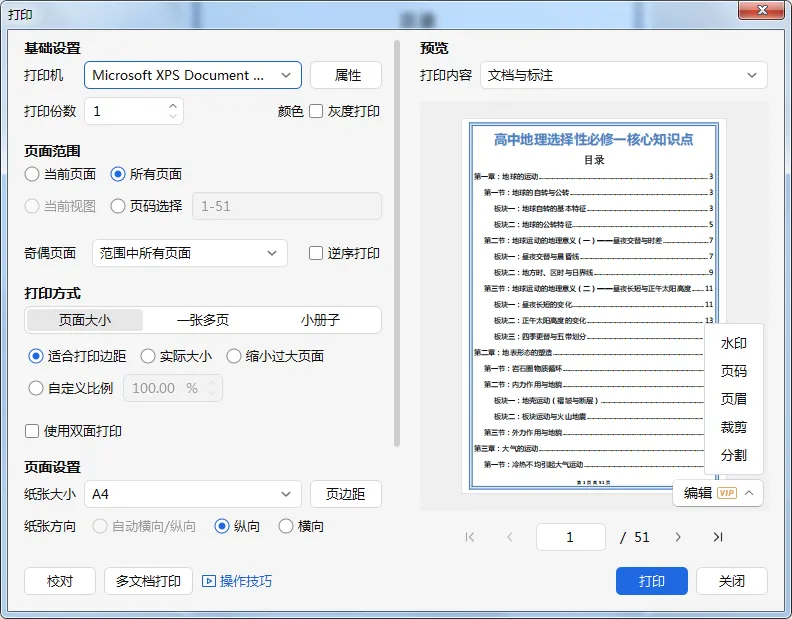792x619 pixels.
Task: Go to previous preview page
Action: pyautogui.click(x=510, y=537)
